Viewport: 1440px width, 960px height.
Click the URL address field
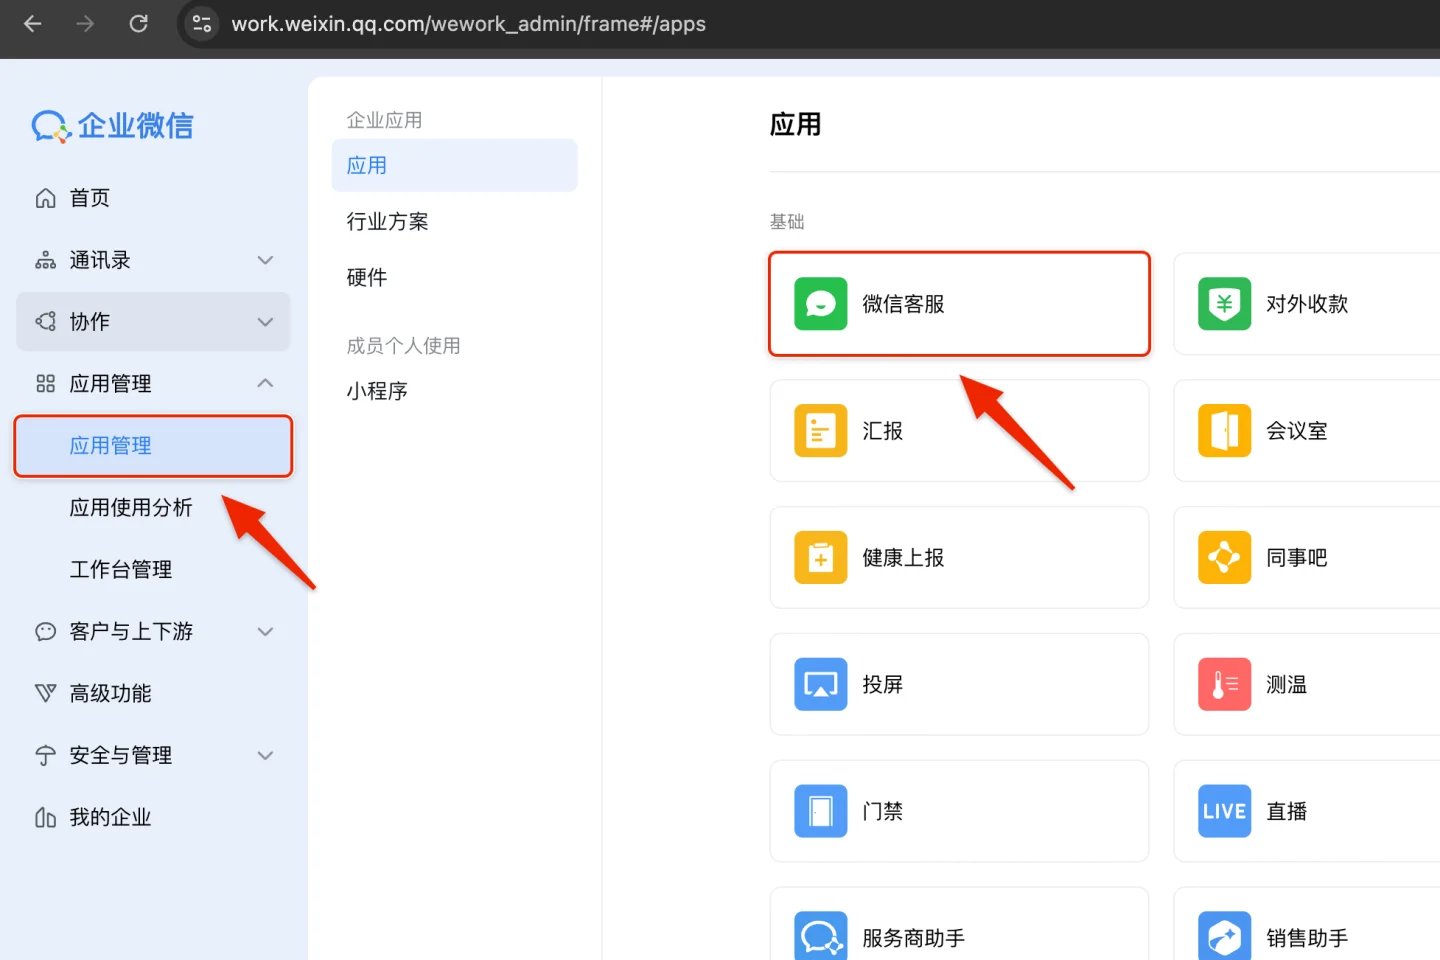(469, 24)
